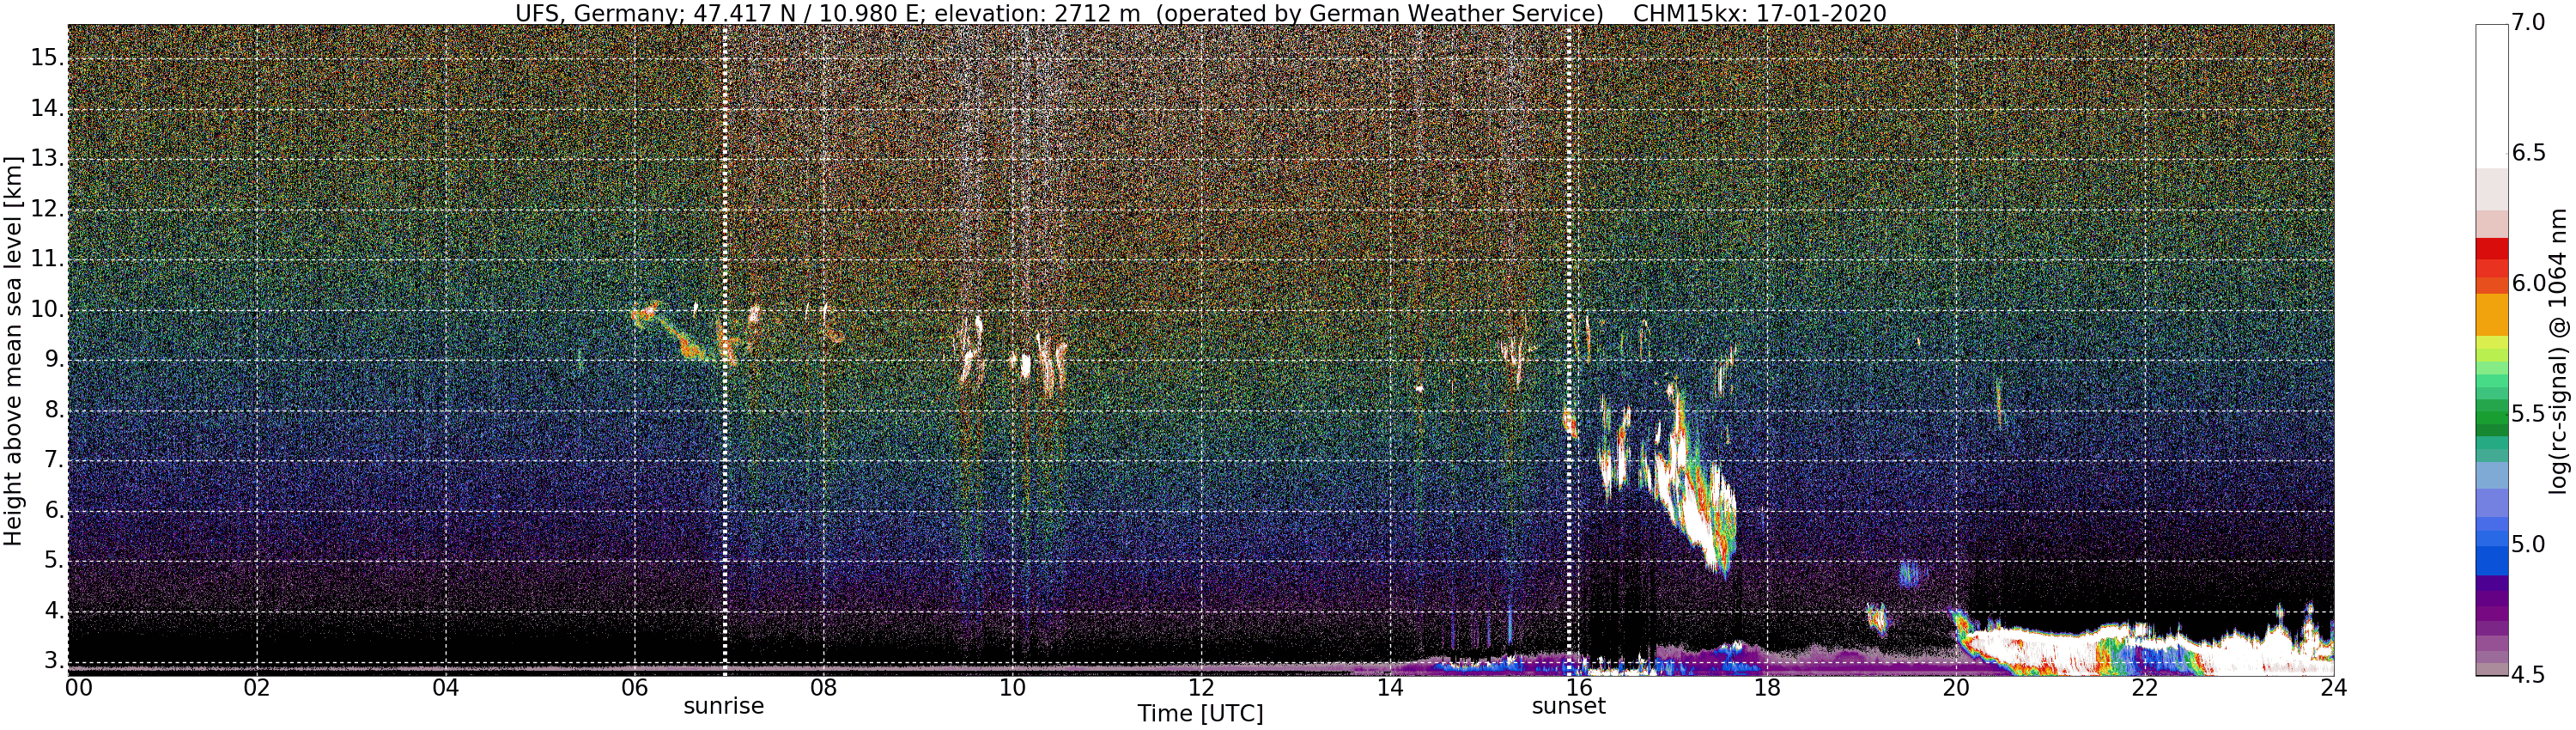Click the red segment of the colorbar

[2491, 249]
